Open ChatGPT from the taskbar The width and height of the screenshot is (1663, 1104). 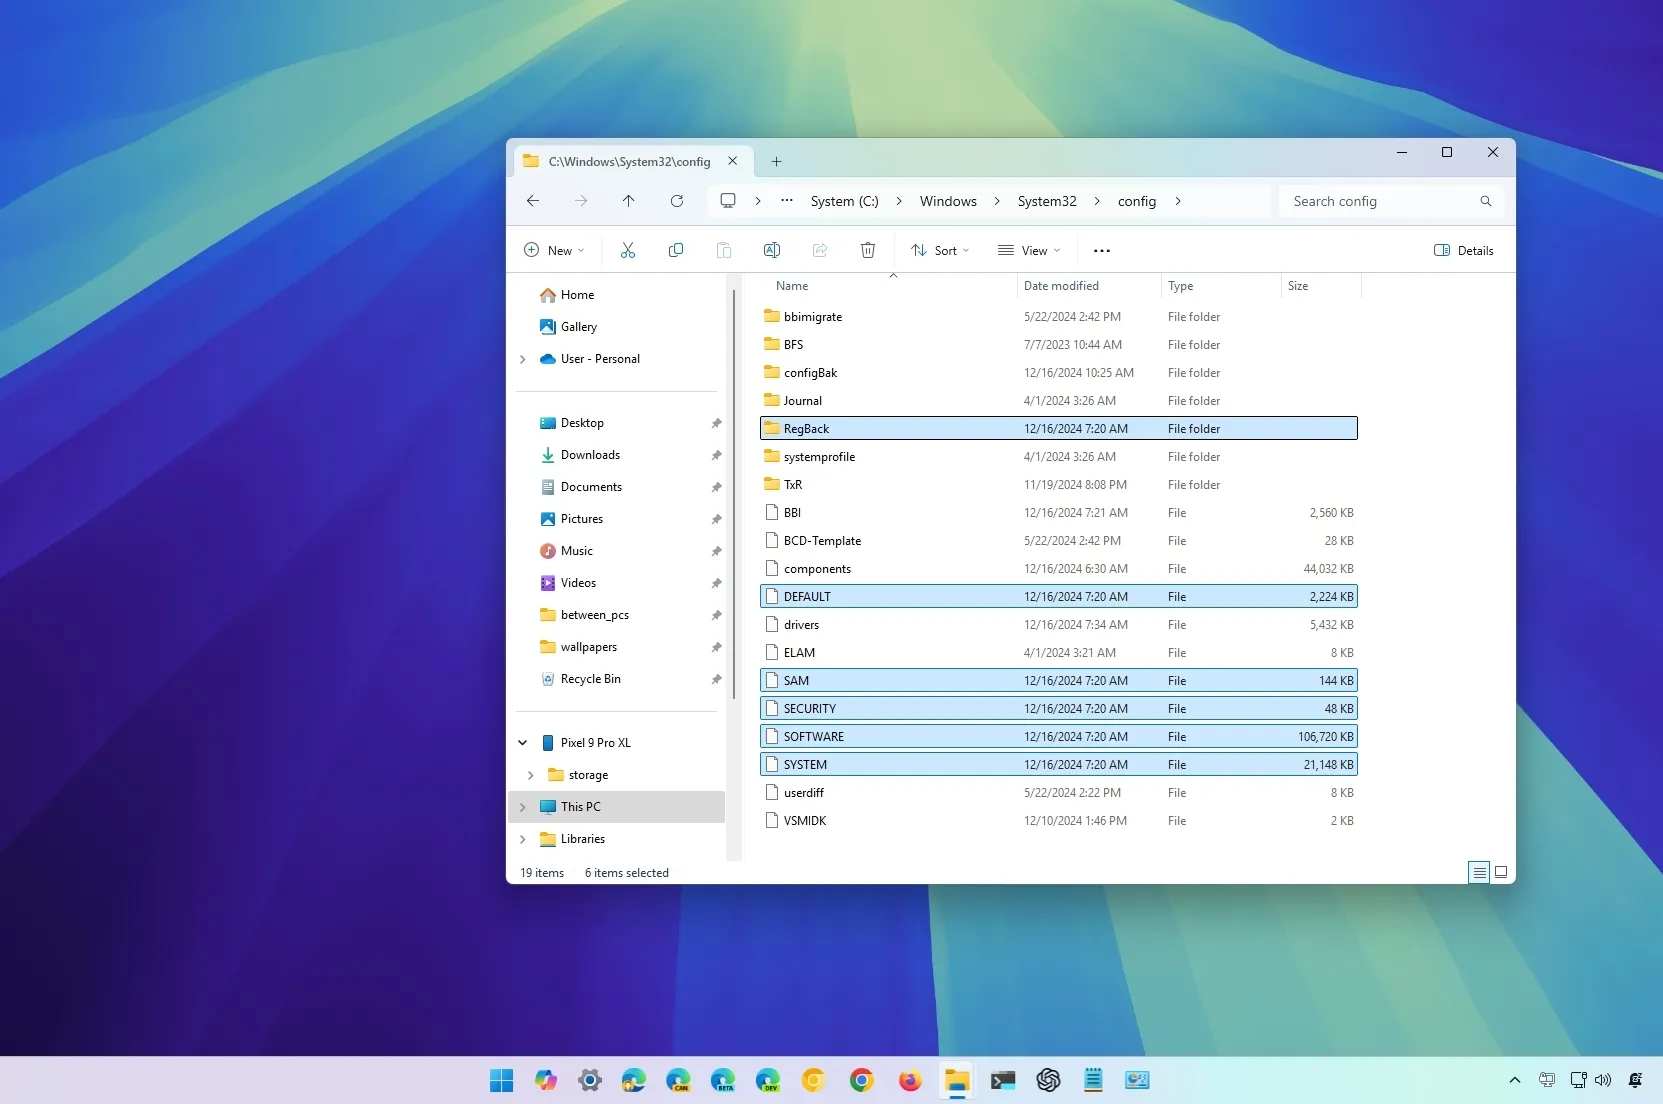(x=1048, y=1080)
